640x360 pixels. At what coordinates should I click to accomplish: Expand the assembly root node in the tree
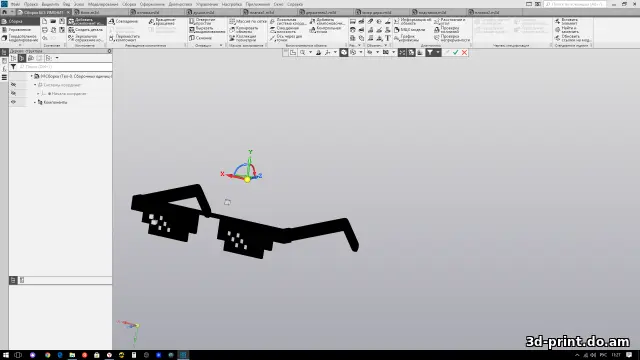tap(31, 76)
